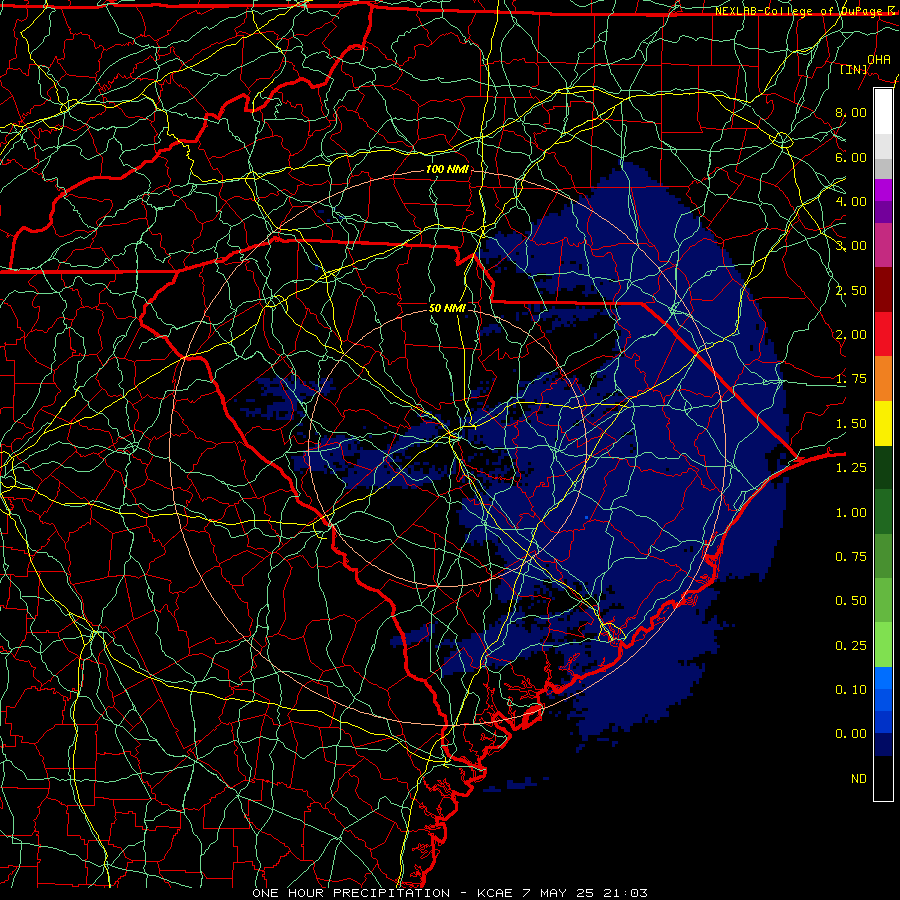Viewport: 900px width, 900px height.
Task: Select the dark red legend swatch near 2.50
Action: click(x=883, y=290)
